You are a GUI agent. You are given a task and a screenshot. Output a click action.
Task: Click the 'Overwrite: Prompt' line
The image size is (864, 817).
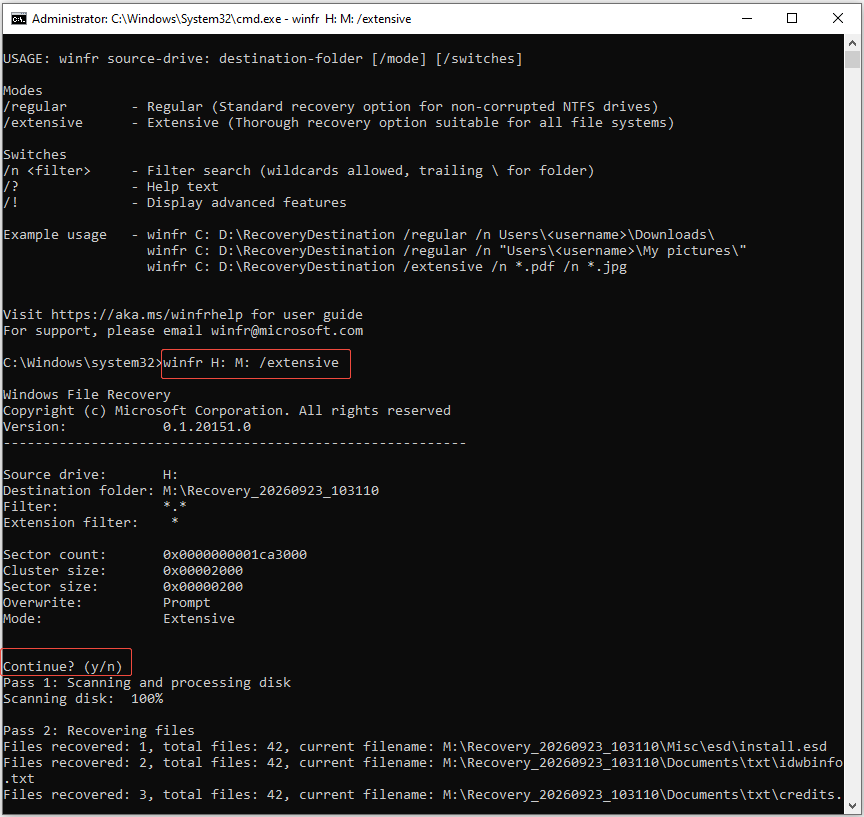(107, 602)
